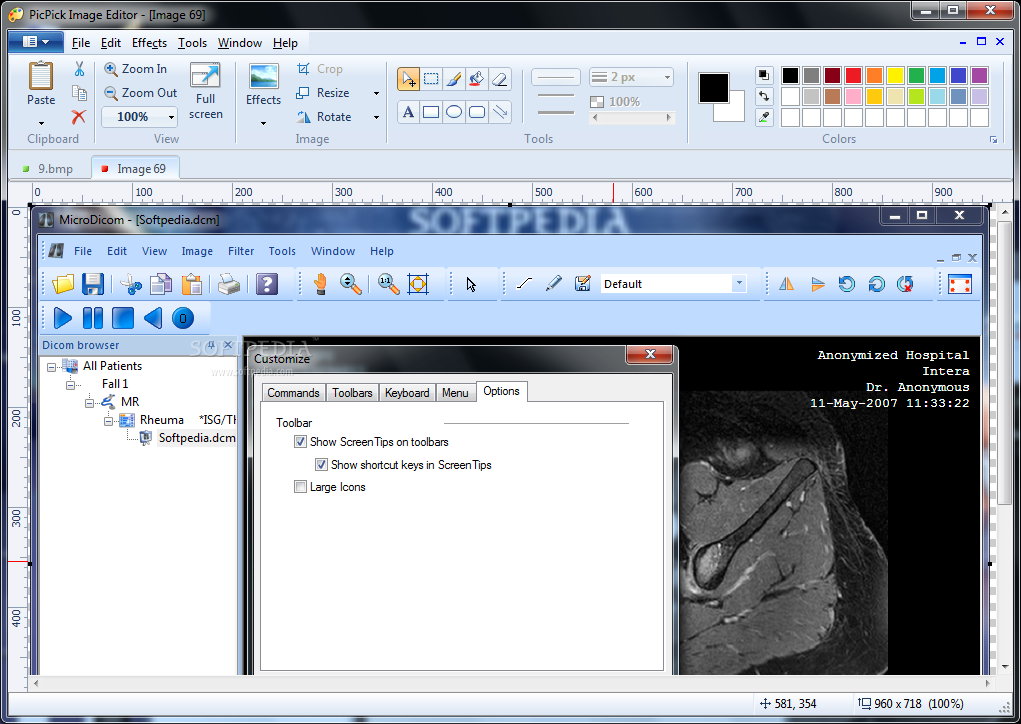This screenshot has height=724, width=1021.
Task: Select the Ellipse shape tool
Action: point(454,112)
